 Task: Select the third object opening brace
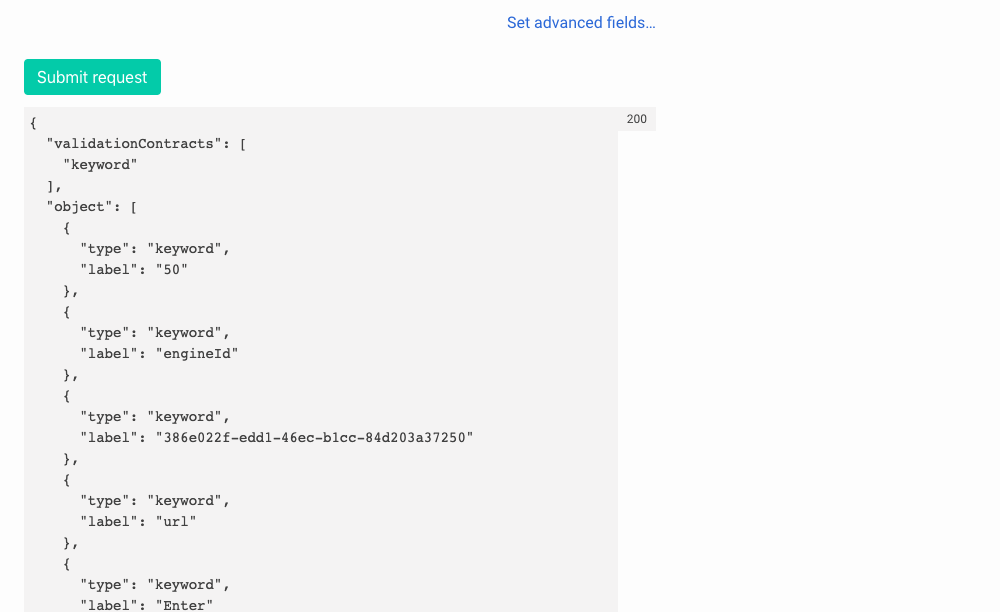click(x=66, y=395)
